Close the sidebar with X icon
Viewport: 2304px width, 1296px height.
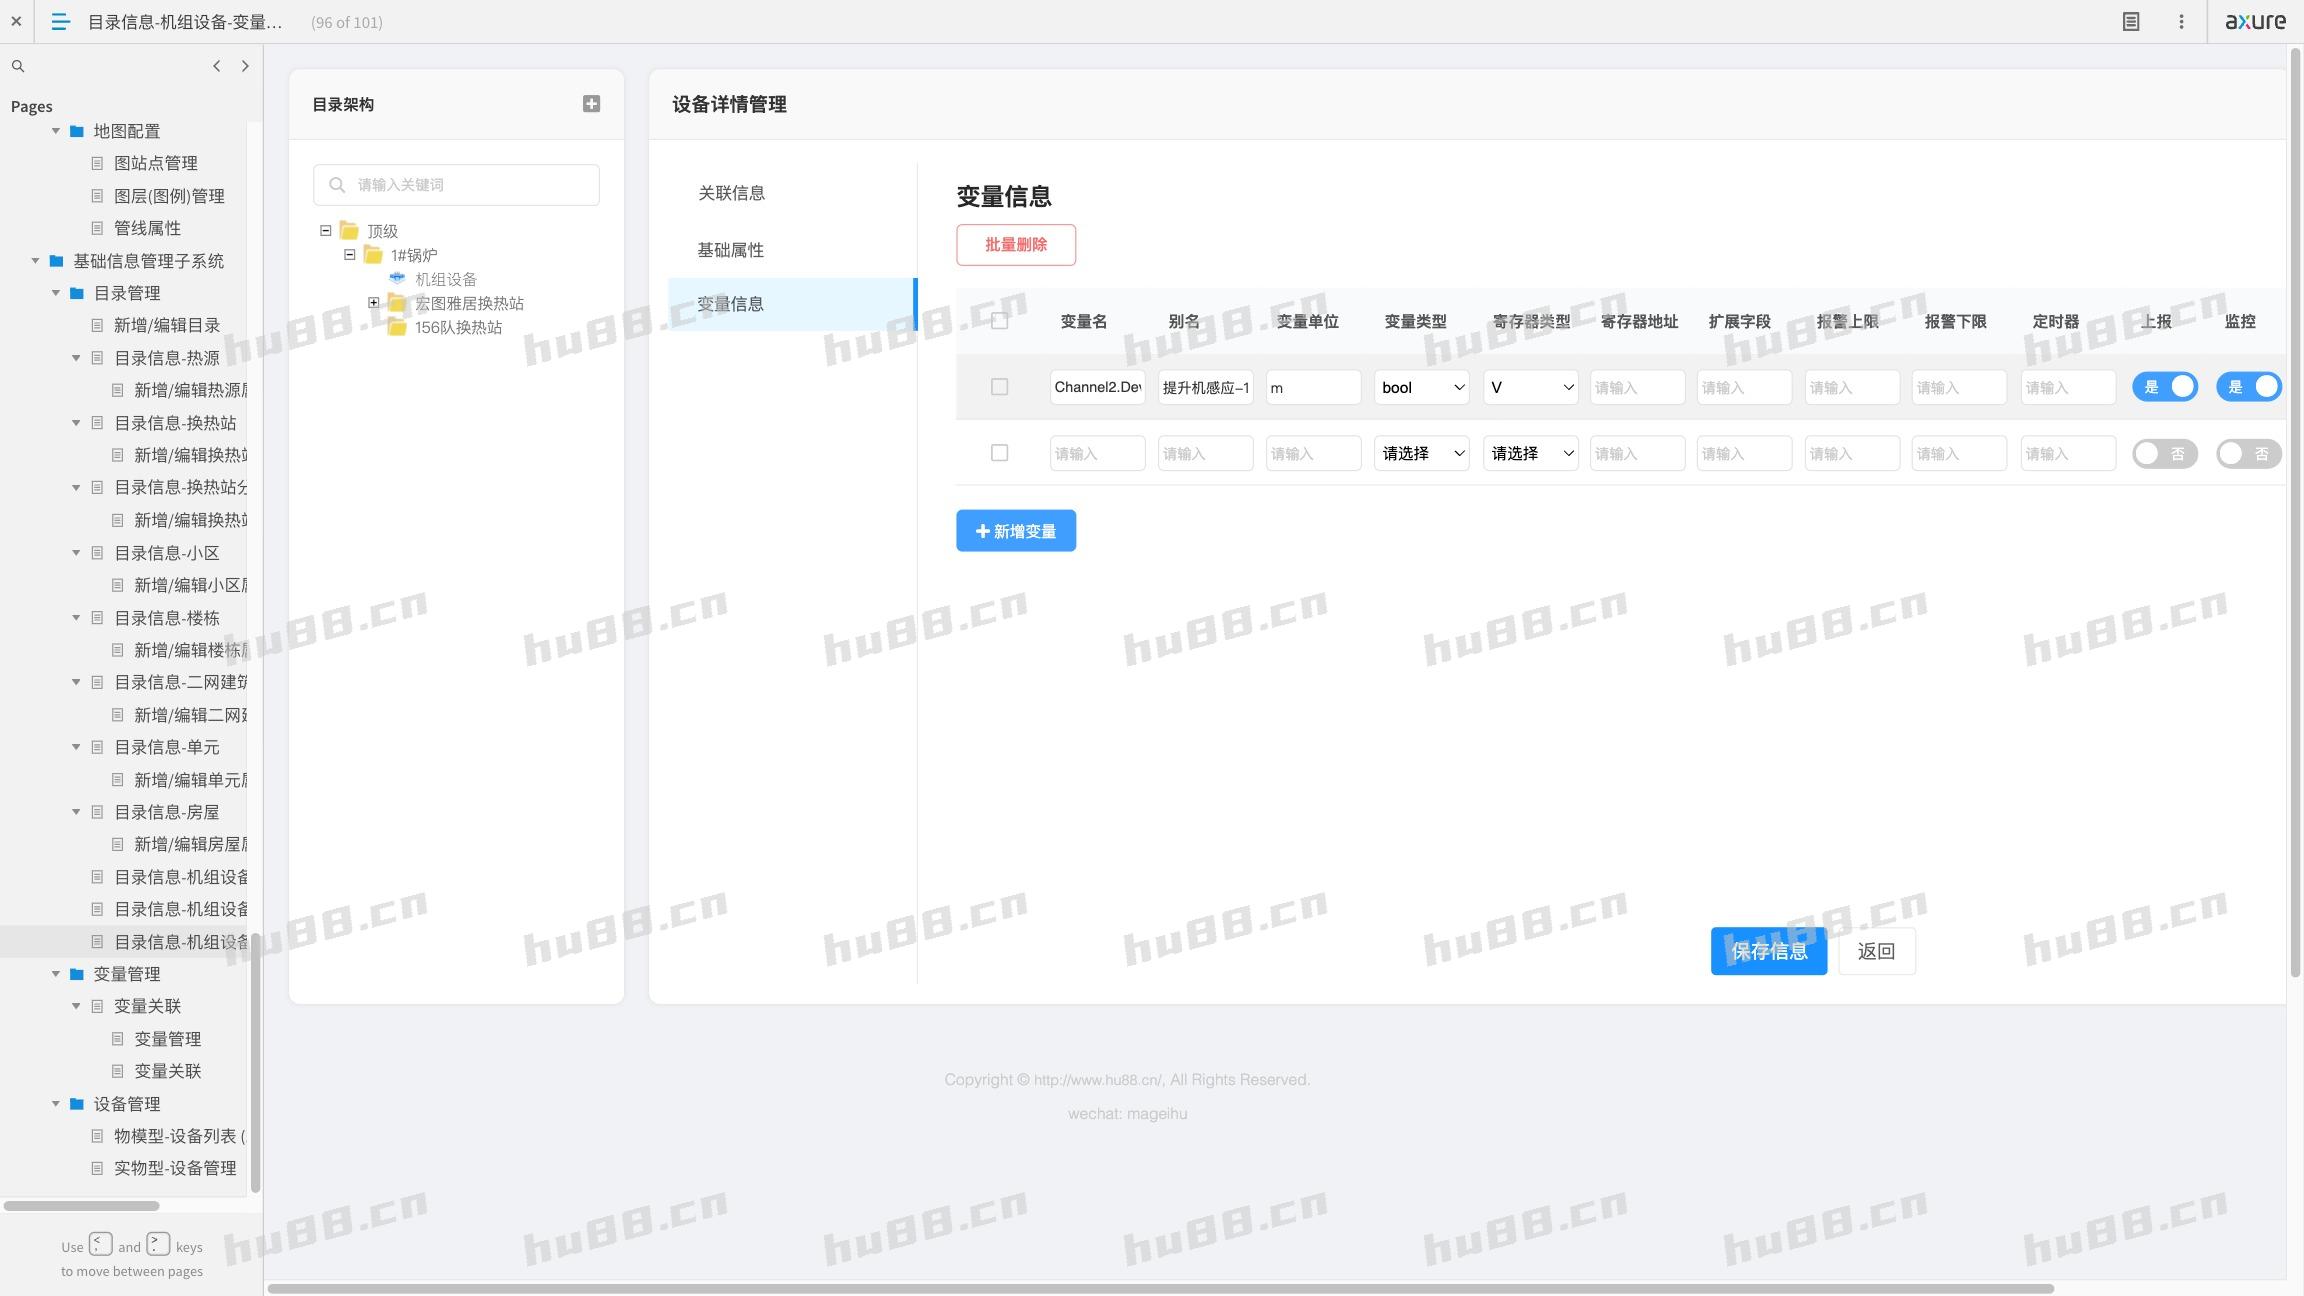click(x=16, y=21)
